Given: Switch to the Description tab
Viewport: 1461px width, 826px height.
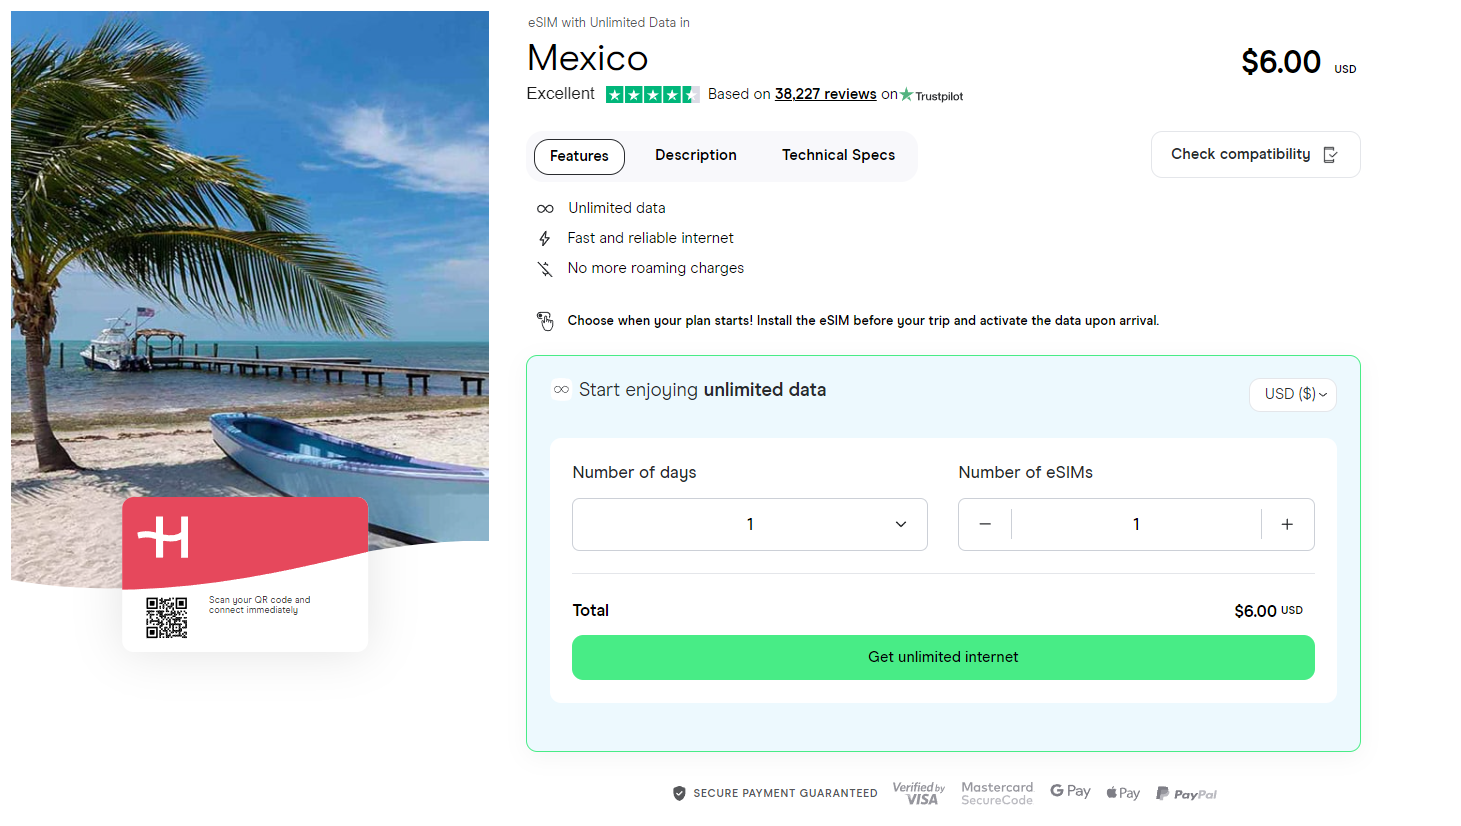Looking at the screenshot, I should coord(695,155).
